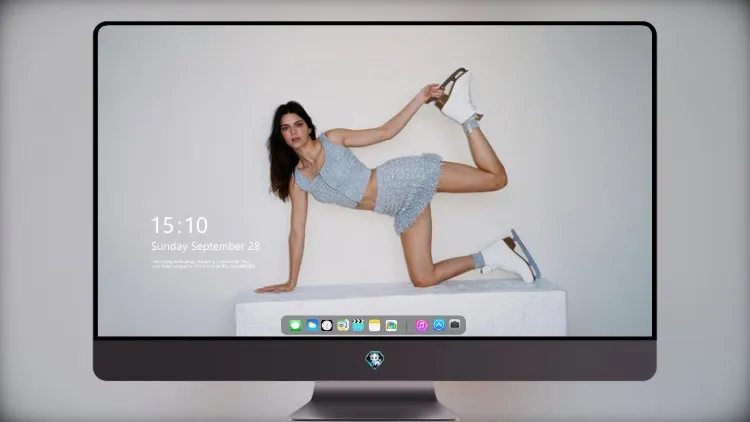This screenshot has height=422, width=750.
Task: Open the photo gallery app icon
Action: 391,325
